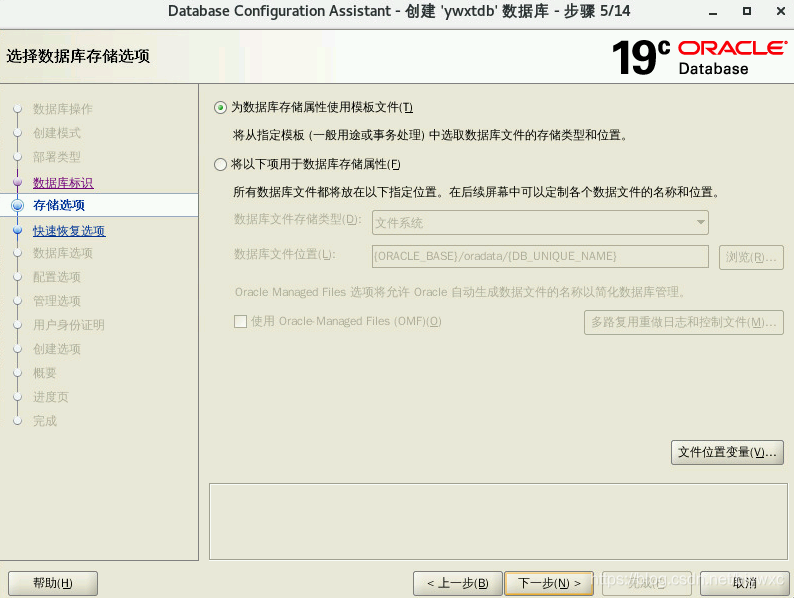This screenshot has width=794, height=598.
Task: Click the 文件位置变量(V)... button
Action: [x=727, y=452]
